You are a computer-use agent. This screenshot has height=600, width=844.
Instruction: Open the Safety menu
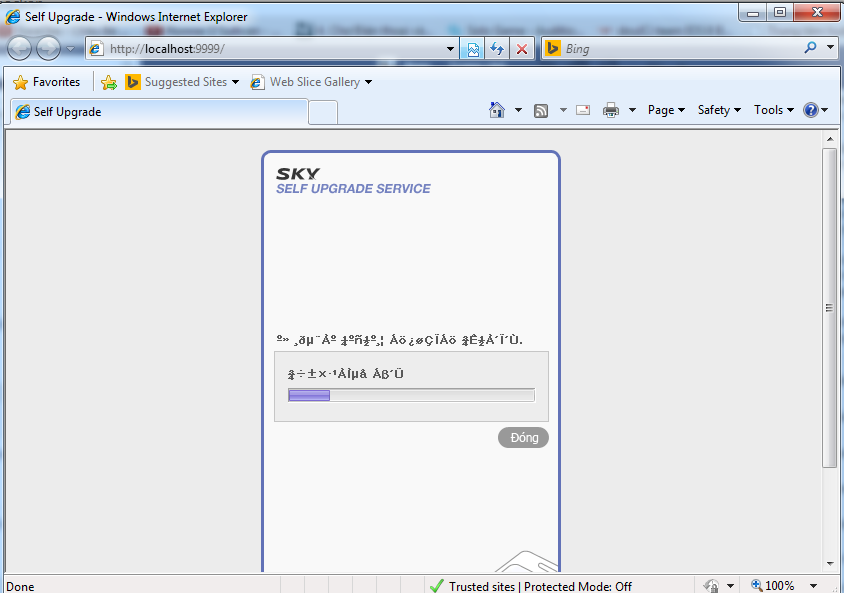(x=719, y=110)
